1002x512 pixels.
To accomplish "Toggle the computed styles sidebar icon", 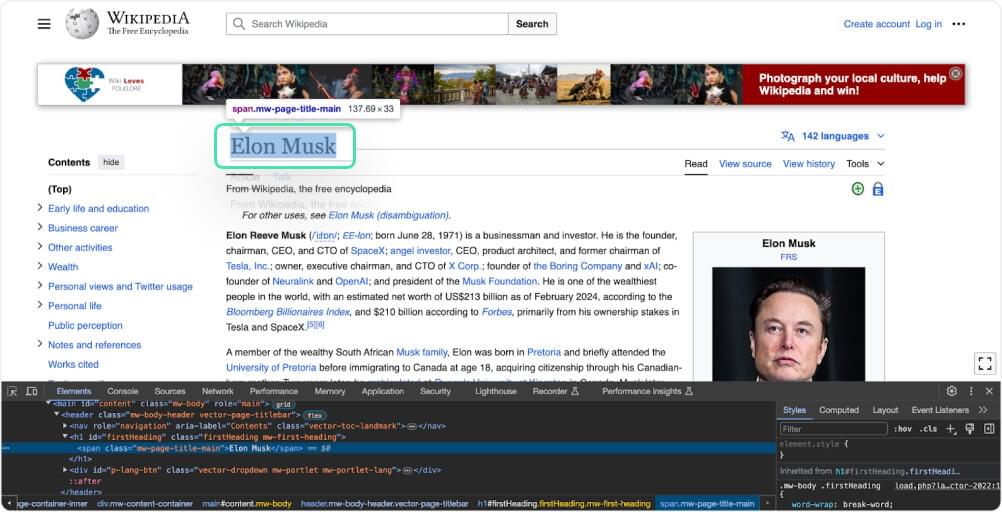I will tap(989, 429).
